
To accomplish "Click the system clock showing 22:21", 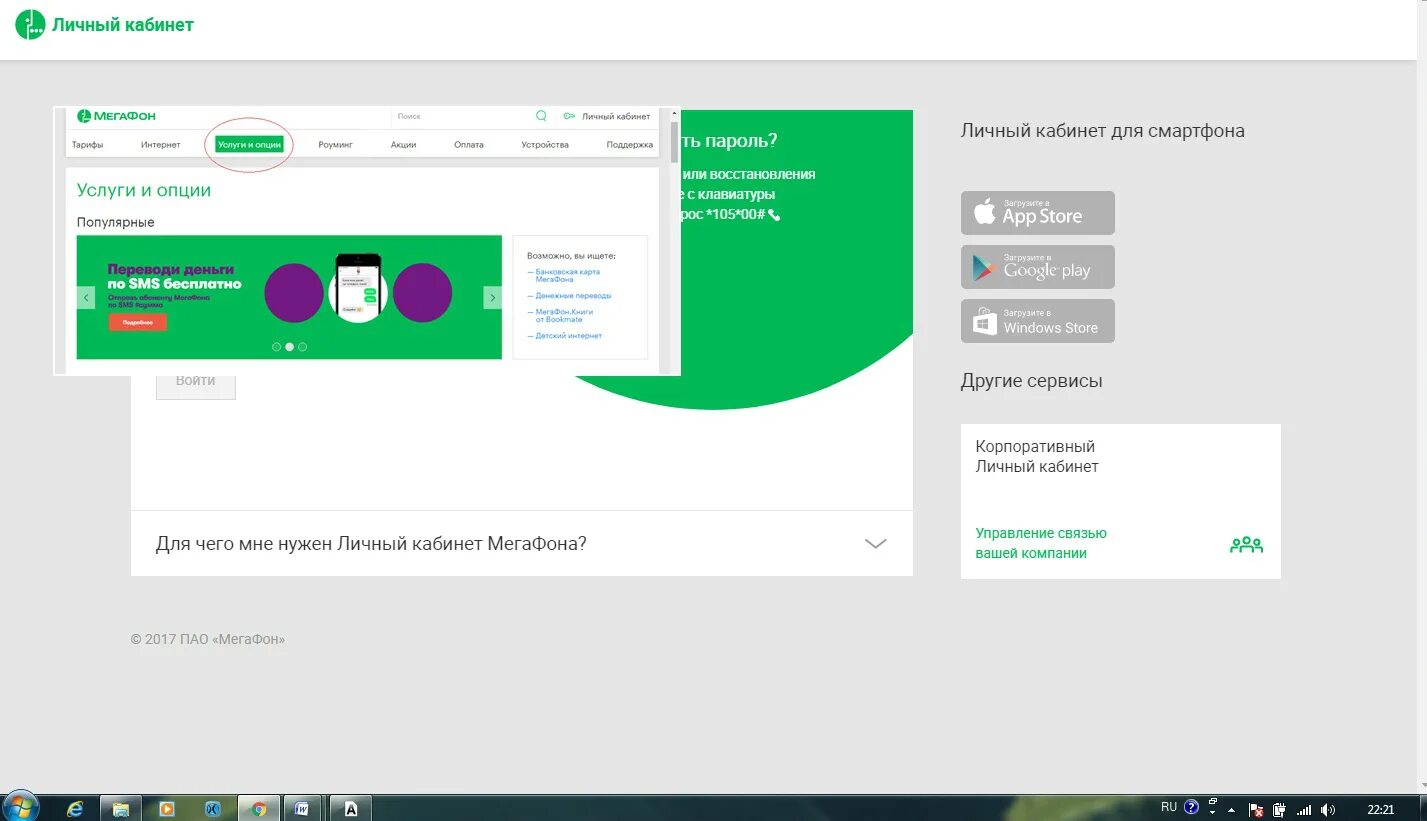I will pos(1380,809).
